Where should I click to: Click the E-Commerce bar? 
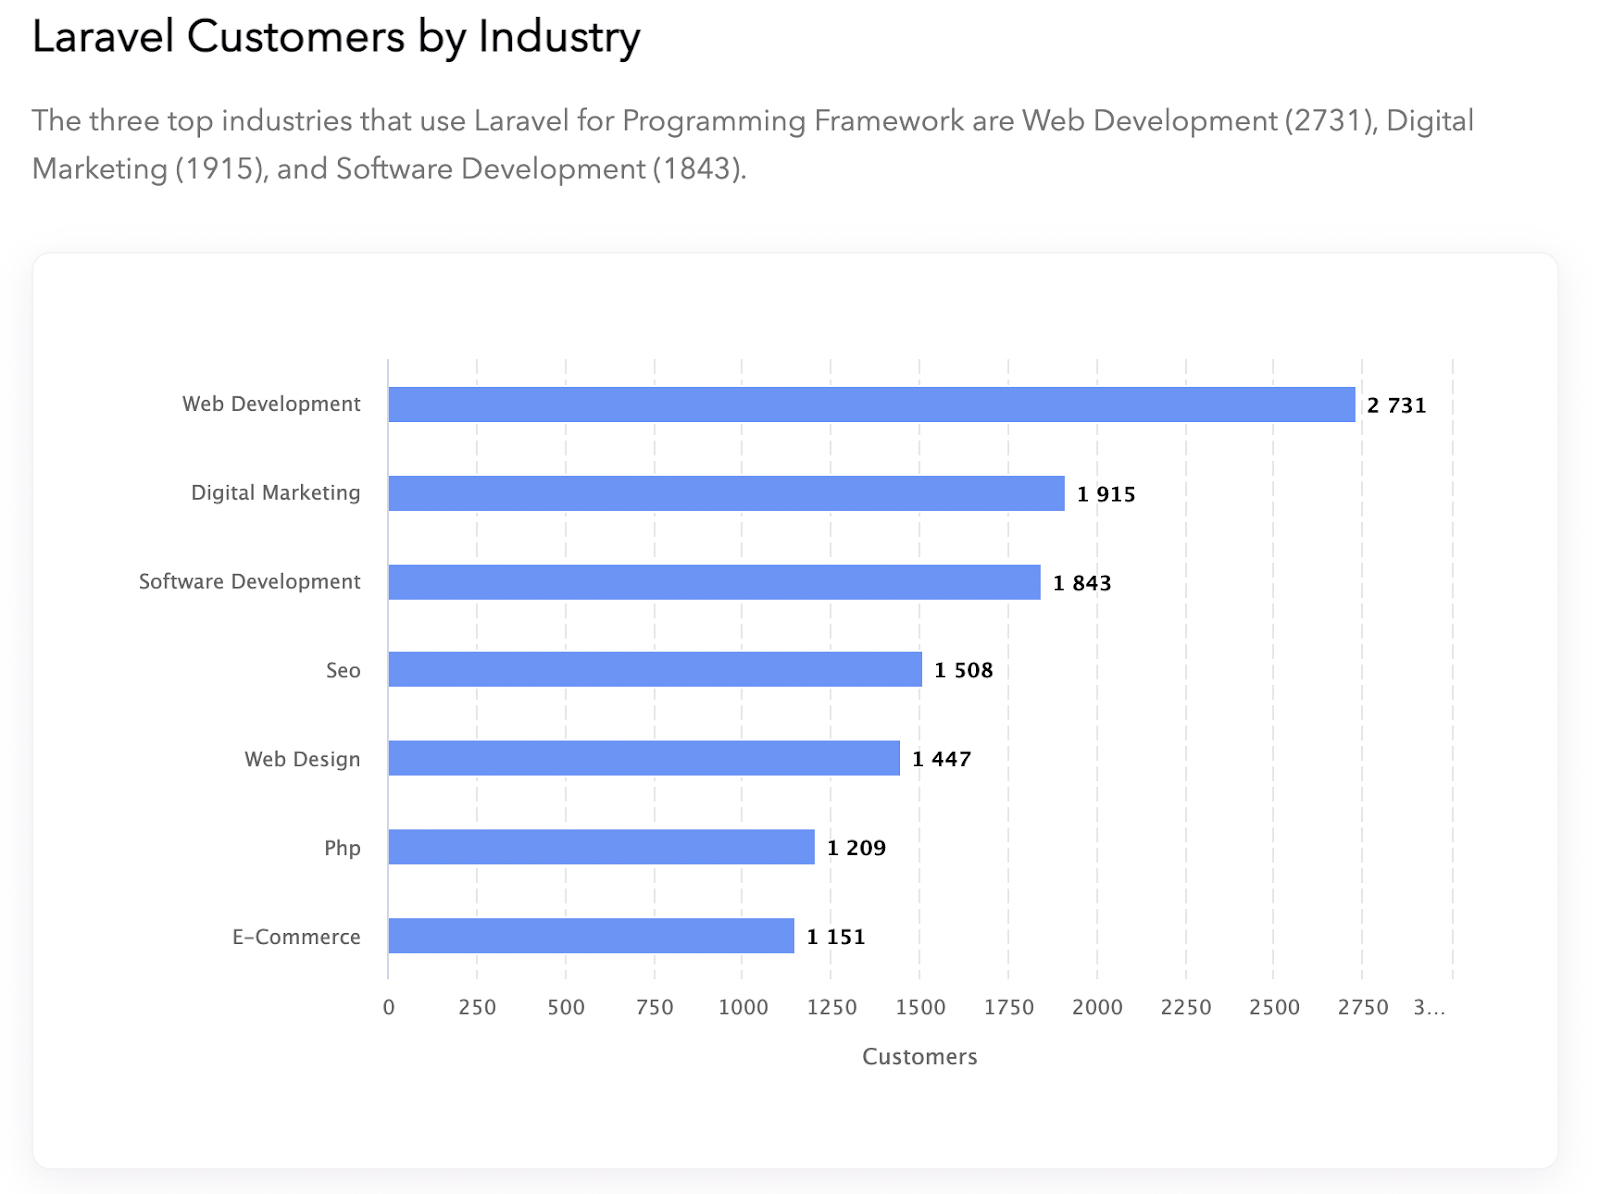coord(590,936)
